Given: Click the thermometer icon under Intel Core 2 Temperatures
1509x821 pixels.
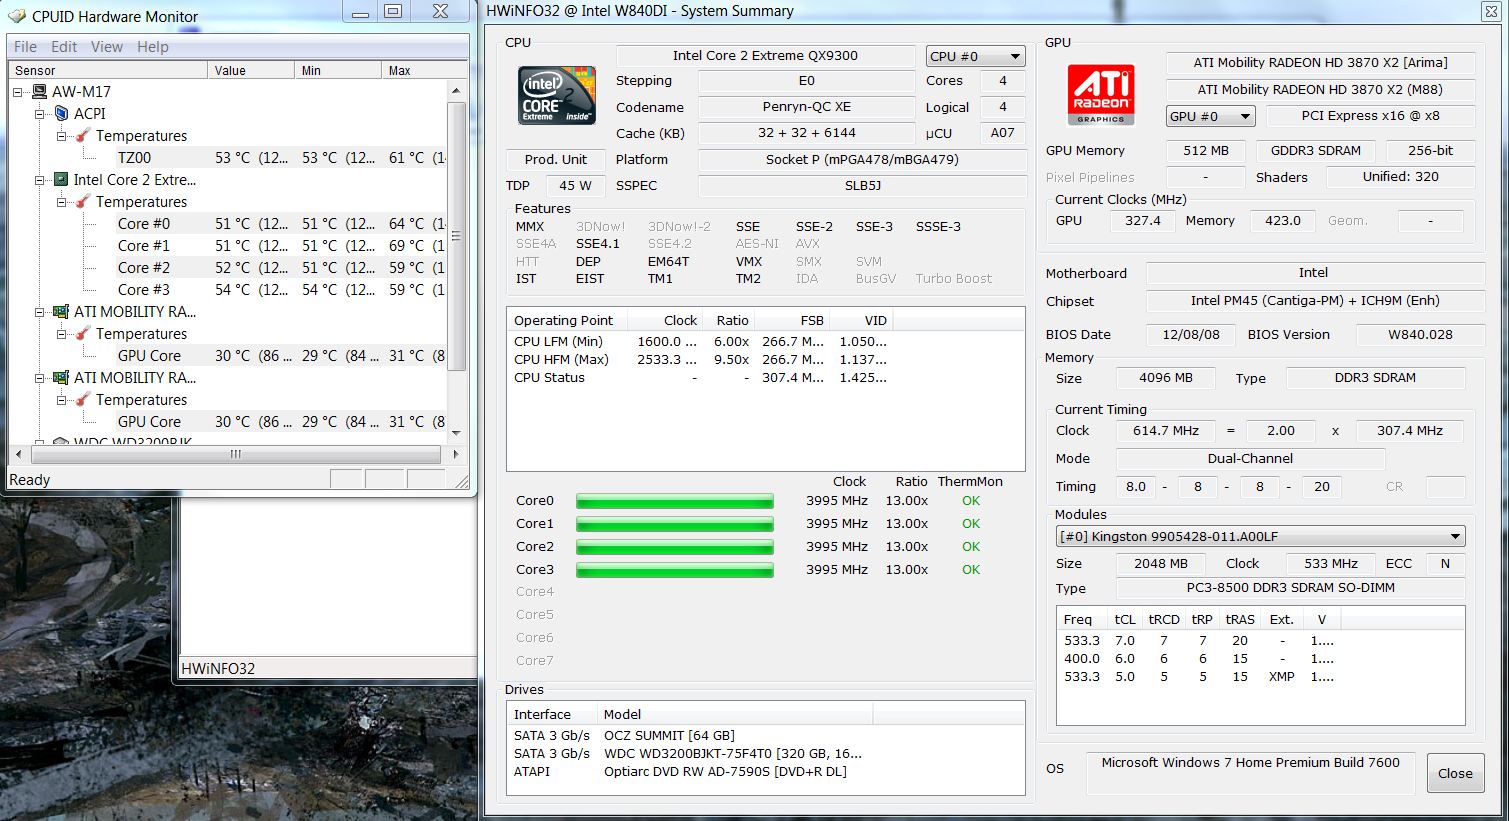Looking at the screenshot, I should [83, 202].
